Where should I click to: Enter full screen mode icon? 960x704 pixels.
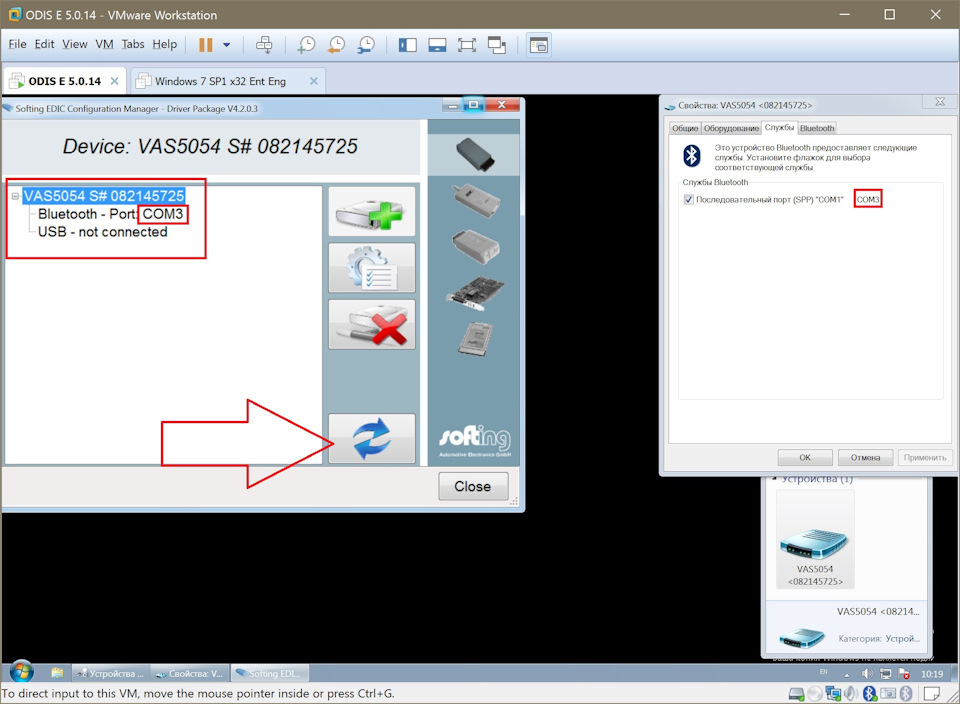[467, 45]
